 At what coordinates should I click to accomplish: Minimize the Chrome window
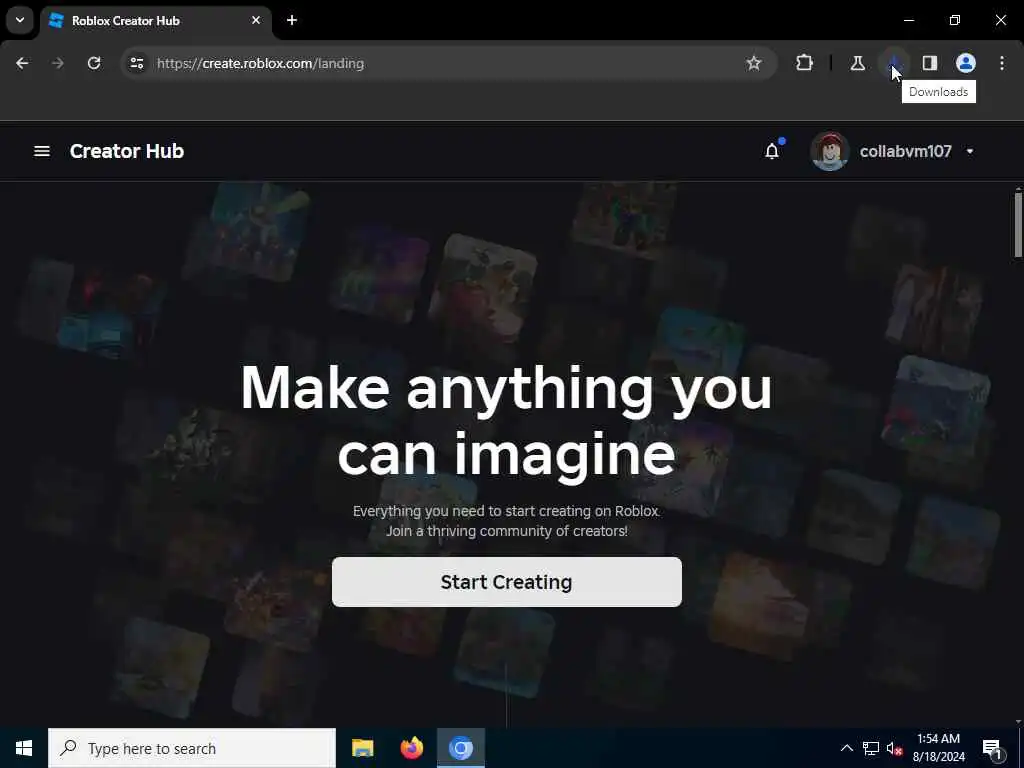(909, 20)
